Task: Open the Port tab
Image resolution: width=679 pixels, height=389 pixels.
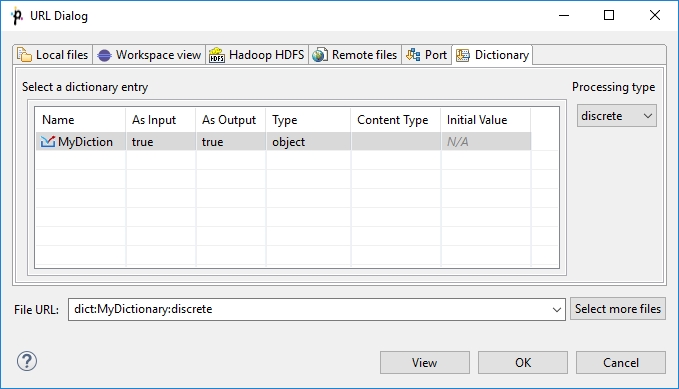Action: pyautogui.click(x=427, y=55)
